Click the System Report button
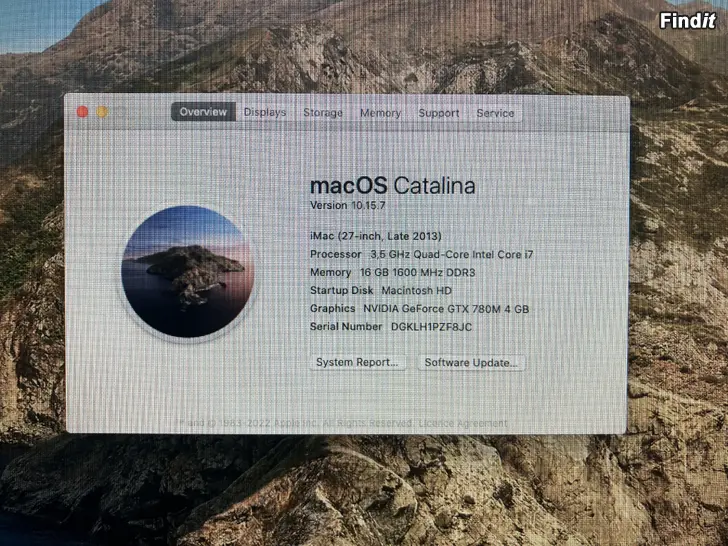 tap(358, 362)
